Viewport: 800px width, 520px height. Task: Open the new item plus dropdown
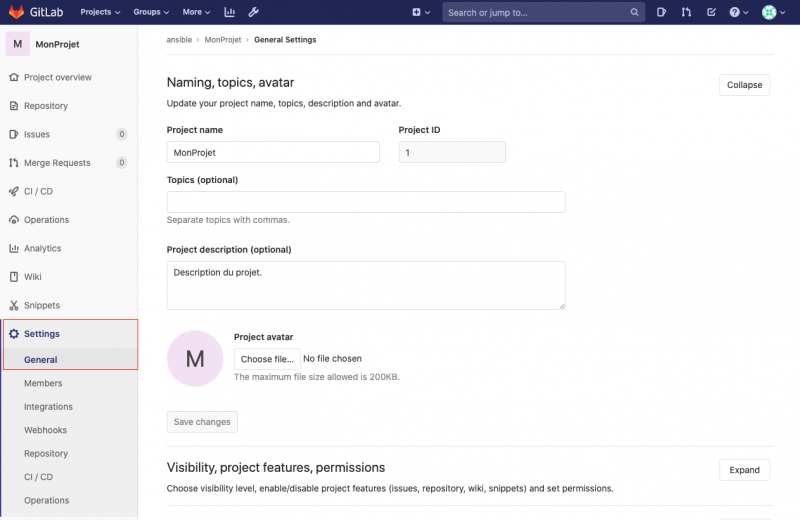coord(421,12)
